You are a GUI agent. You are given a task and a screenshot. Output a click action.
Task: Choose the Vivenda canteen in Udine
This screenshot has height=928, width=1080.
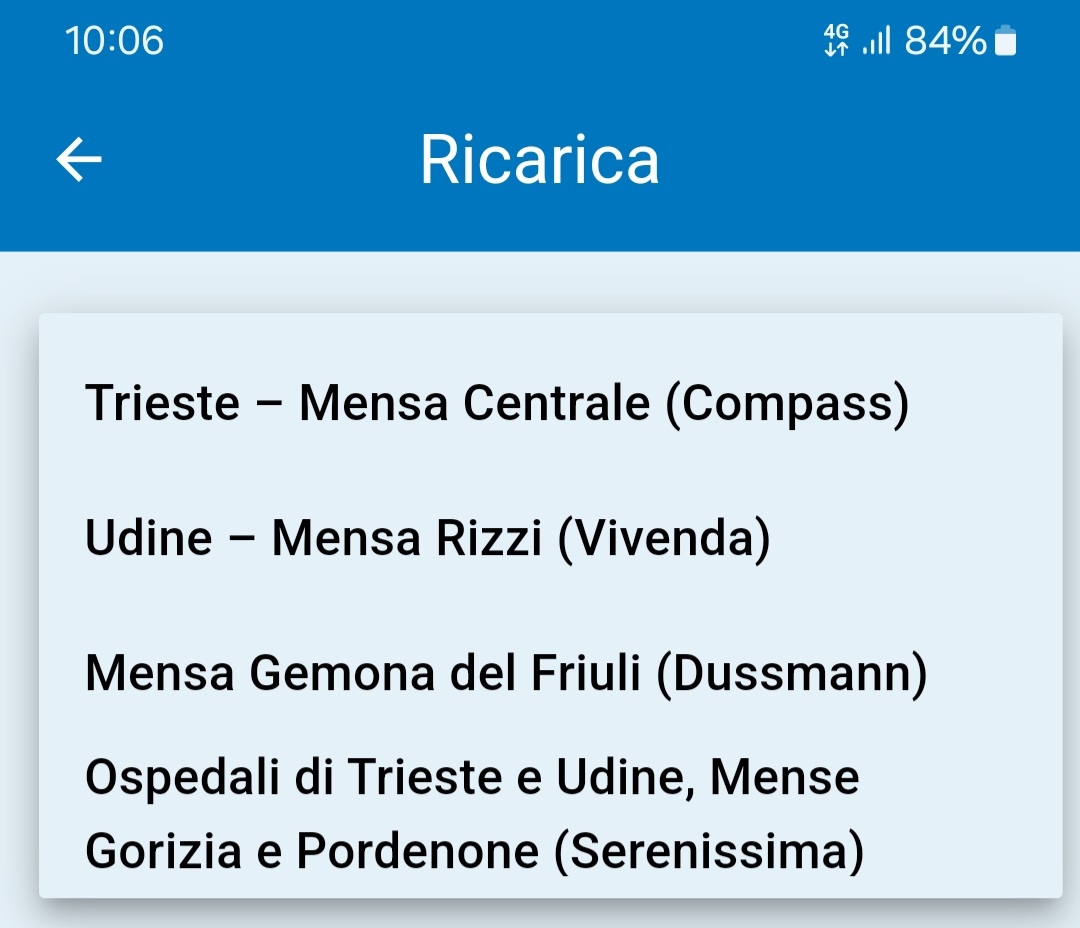coord(550,538)
